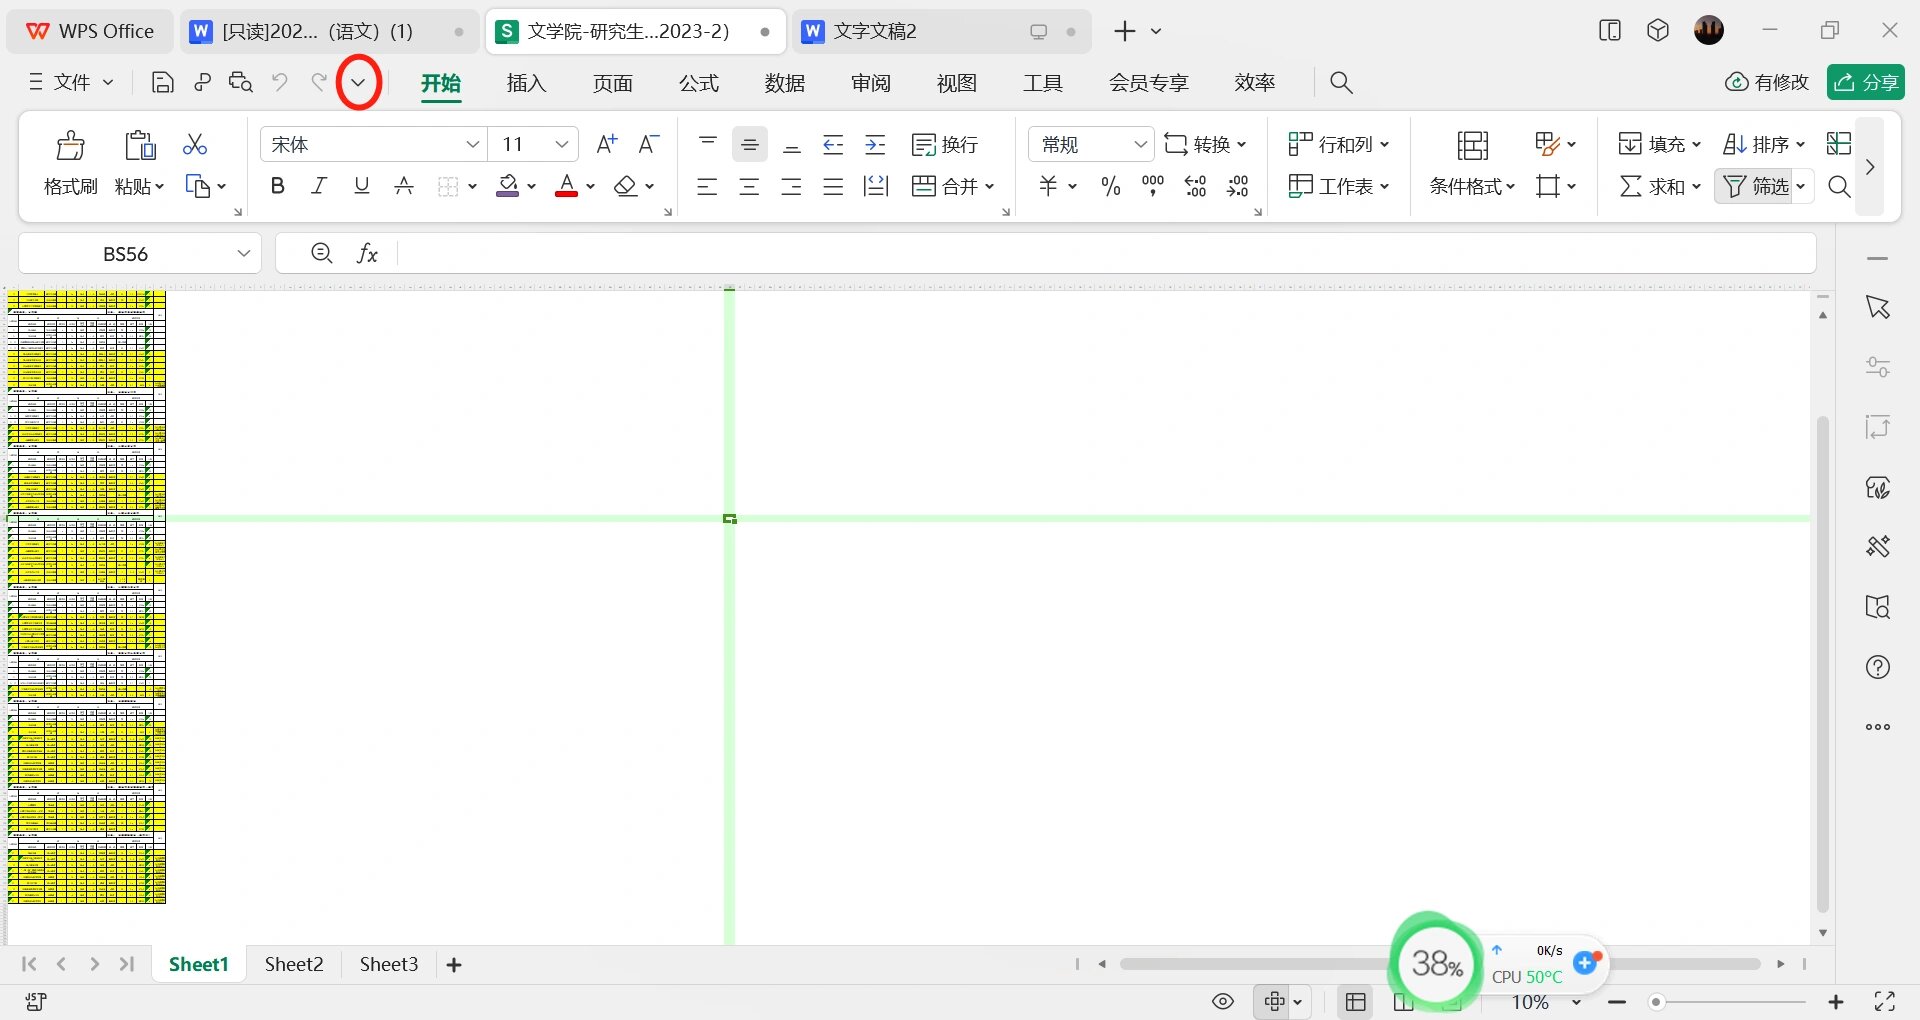This screenshot has height=1020, width=1920.
Task: Click the distributed alignment icon
Action: point(875,186)
